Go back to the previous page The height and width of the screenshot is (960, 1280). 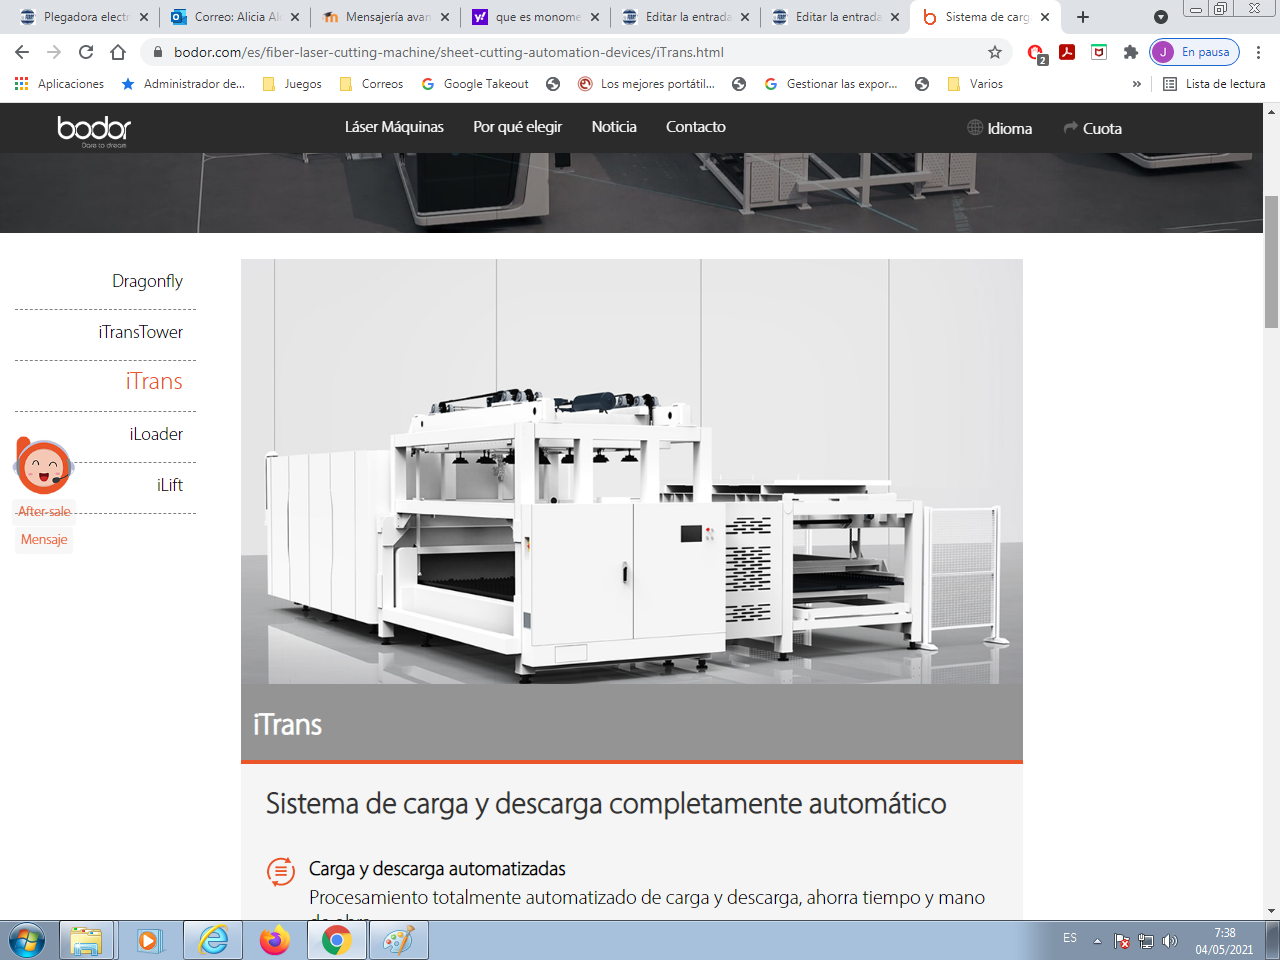coord(22,52)
